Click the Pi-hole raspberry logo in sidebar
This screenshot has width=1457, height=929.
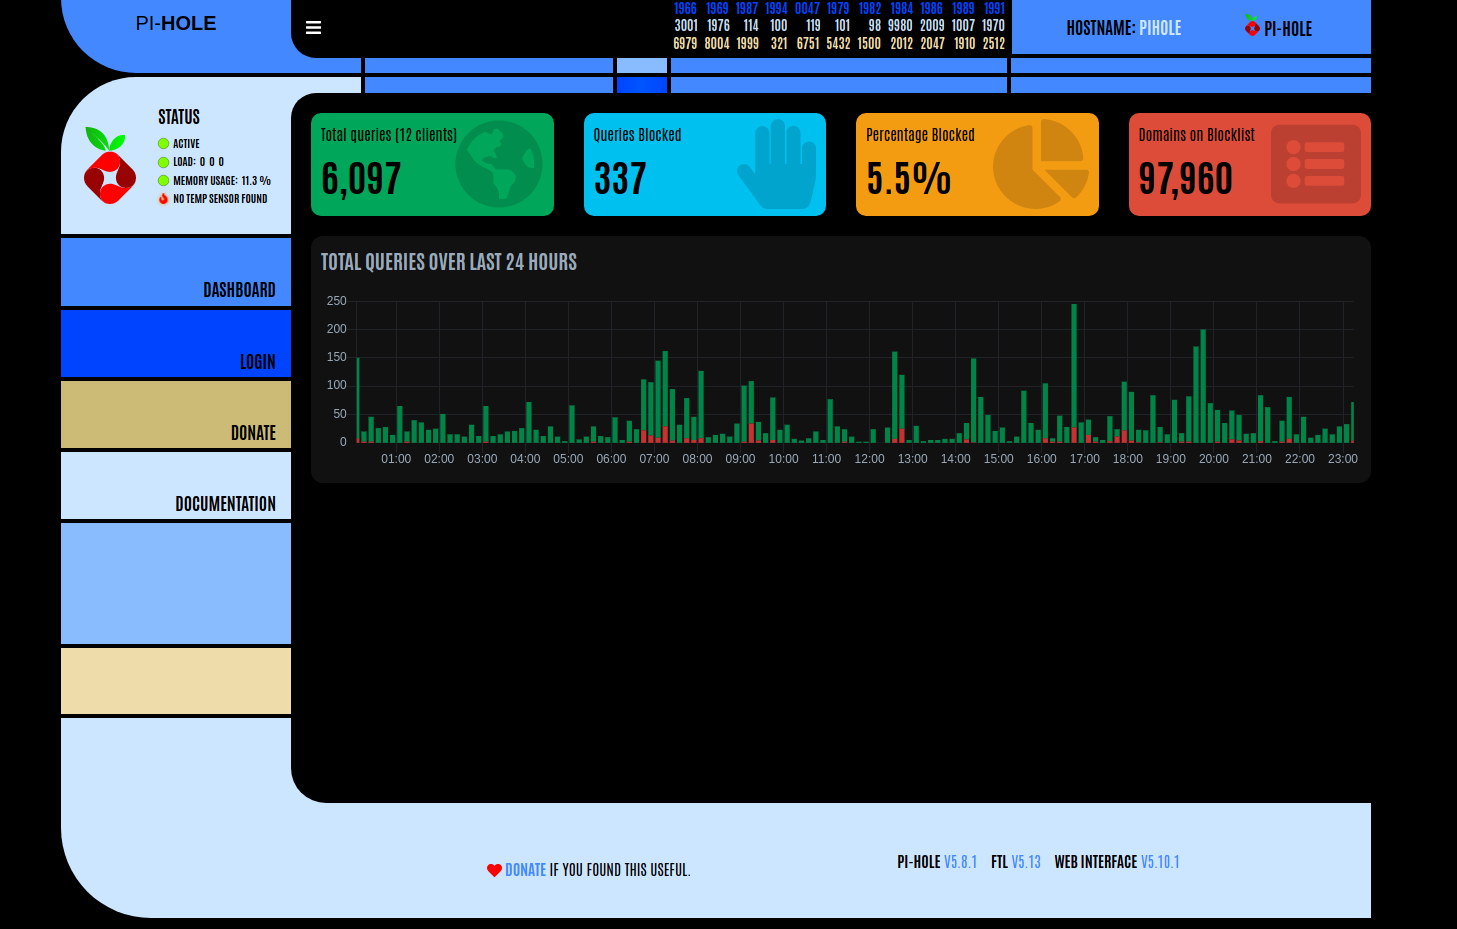click(109, 166)
